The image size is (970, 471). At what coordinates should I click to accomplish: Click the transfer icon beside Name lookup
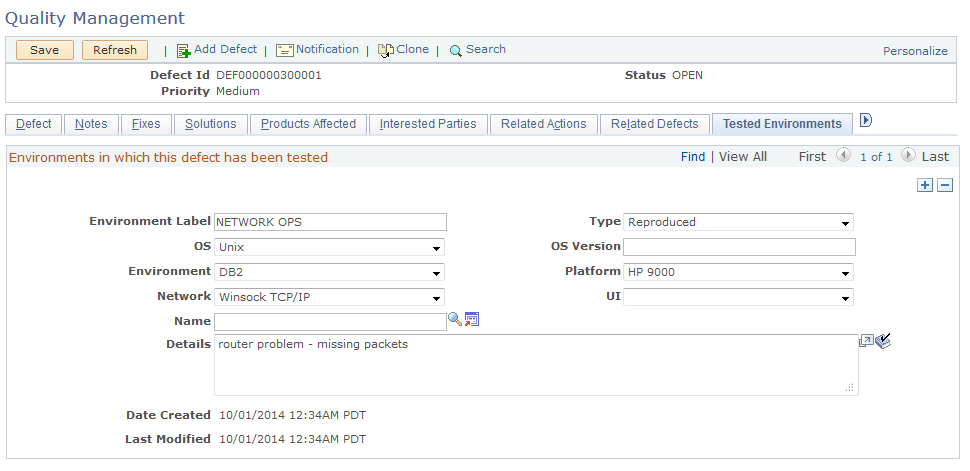pyautogui.click(x=472, y=319)
